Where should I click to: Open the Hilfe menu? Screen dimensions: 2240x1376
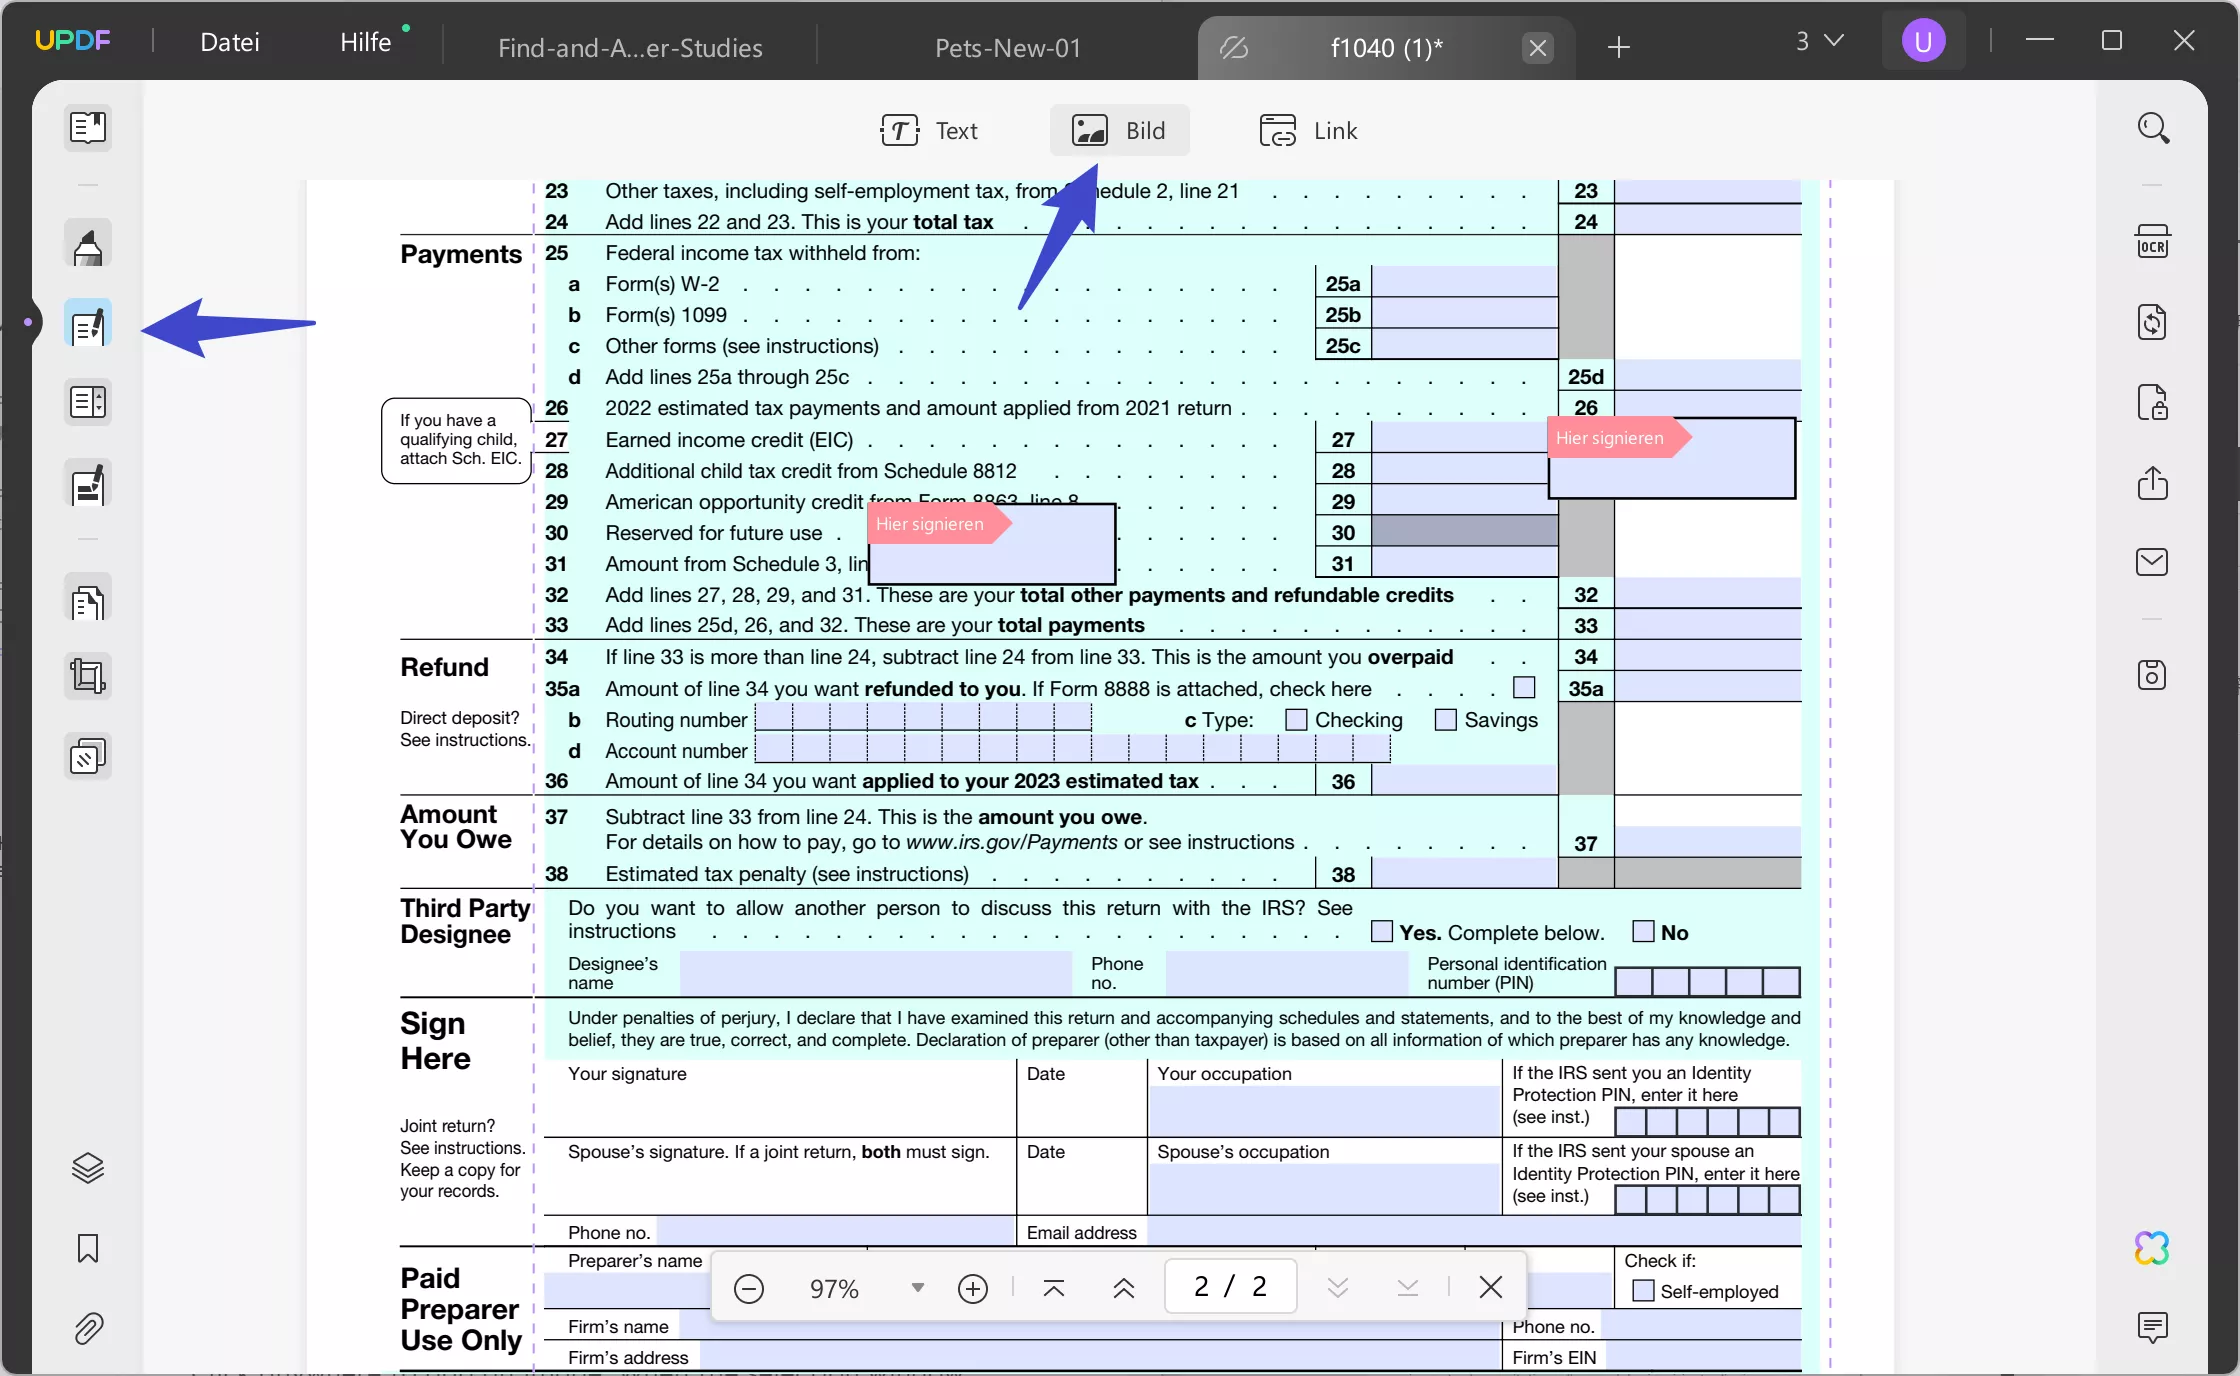pos(367,41)
